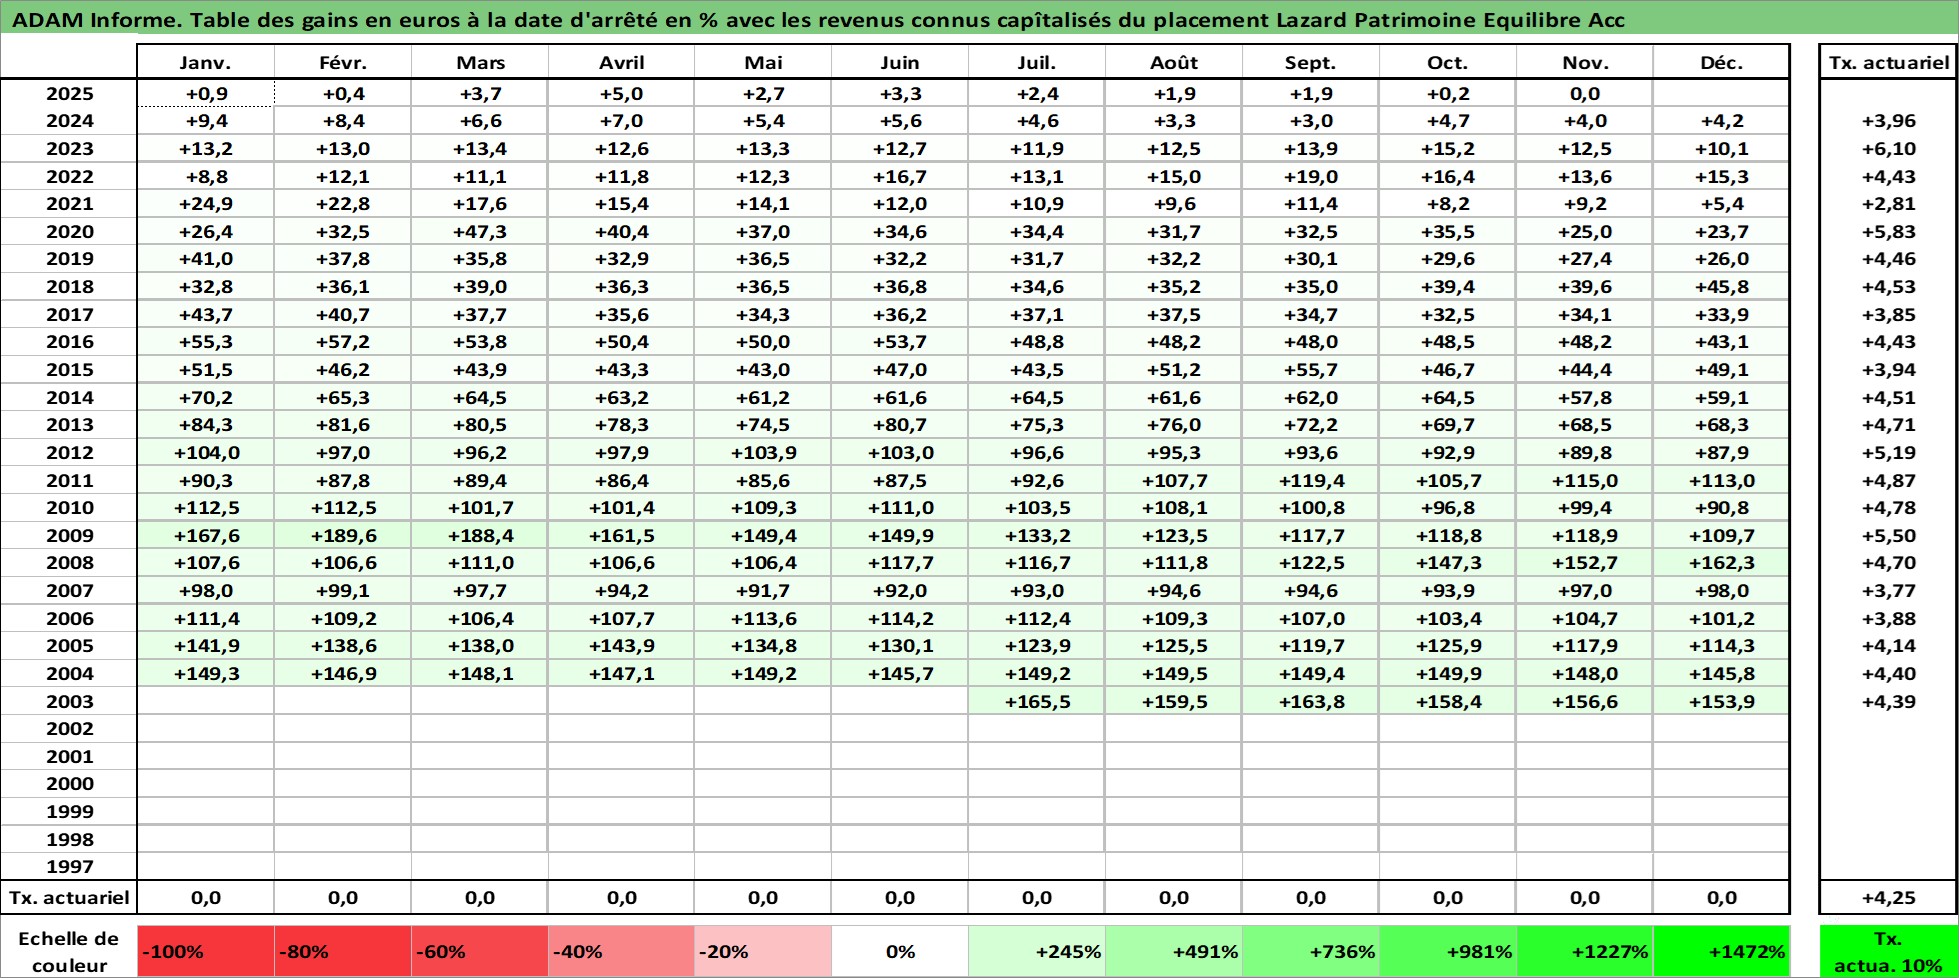Click the ADAM Informe title banner
The image size is (1959, 978).
(x=979, y=19)
